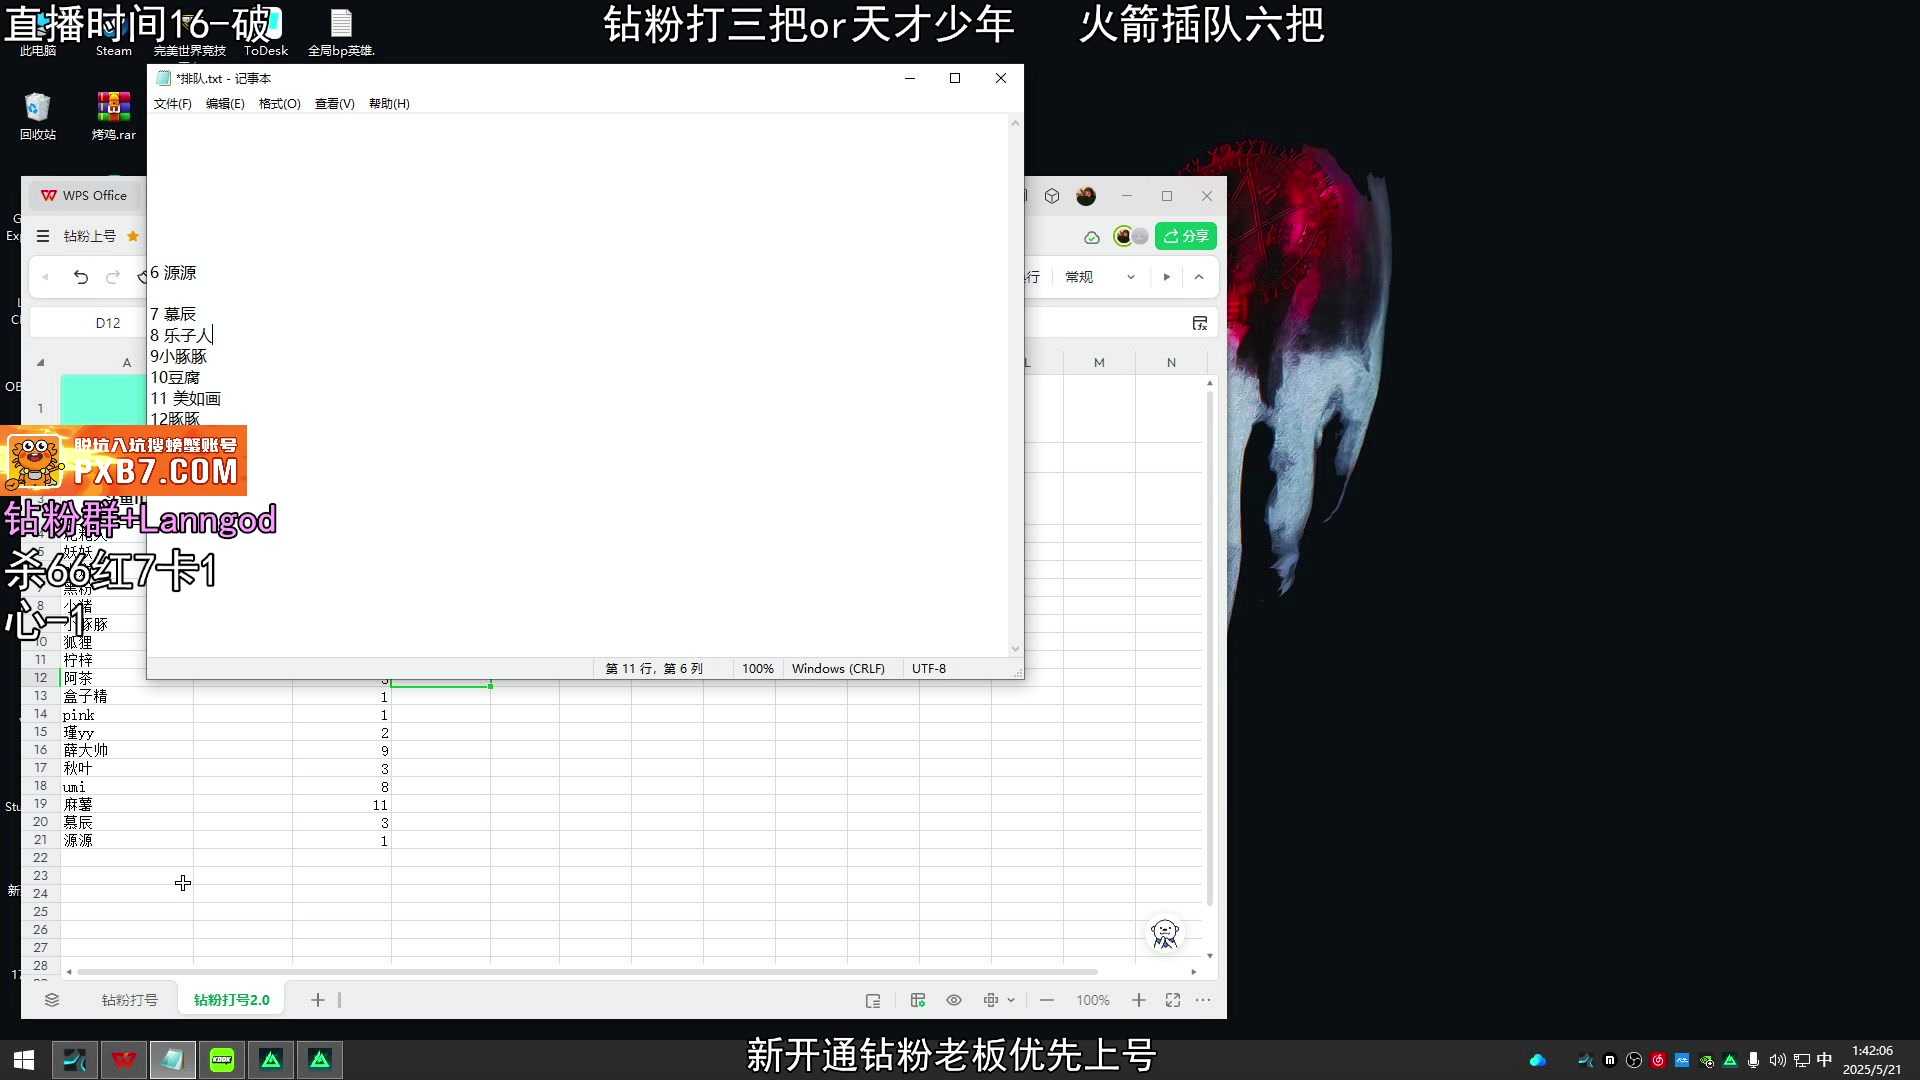Zoom in with the plus button in WPS

point(1139,1000)
